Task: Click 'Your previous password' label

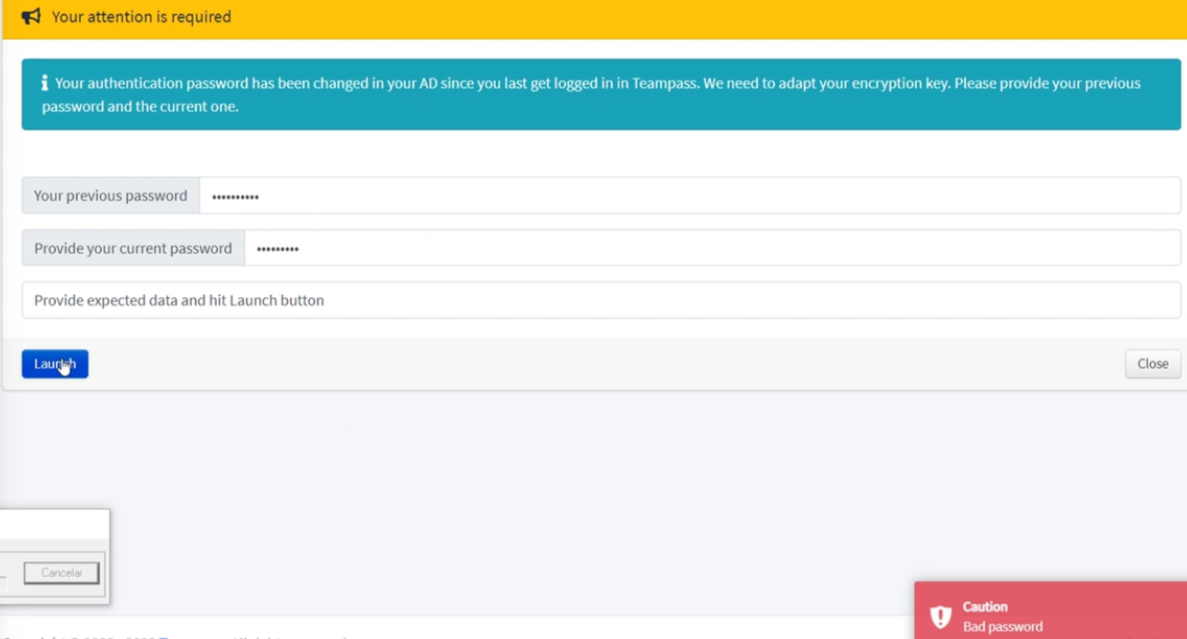Action: (111, 195)
